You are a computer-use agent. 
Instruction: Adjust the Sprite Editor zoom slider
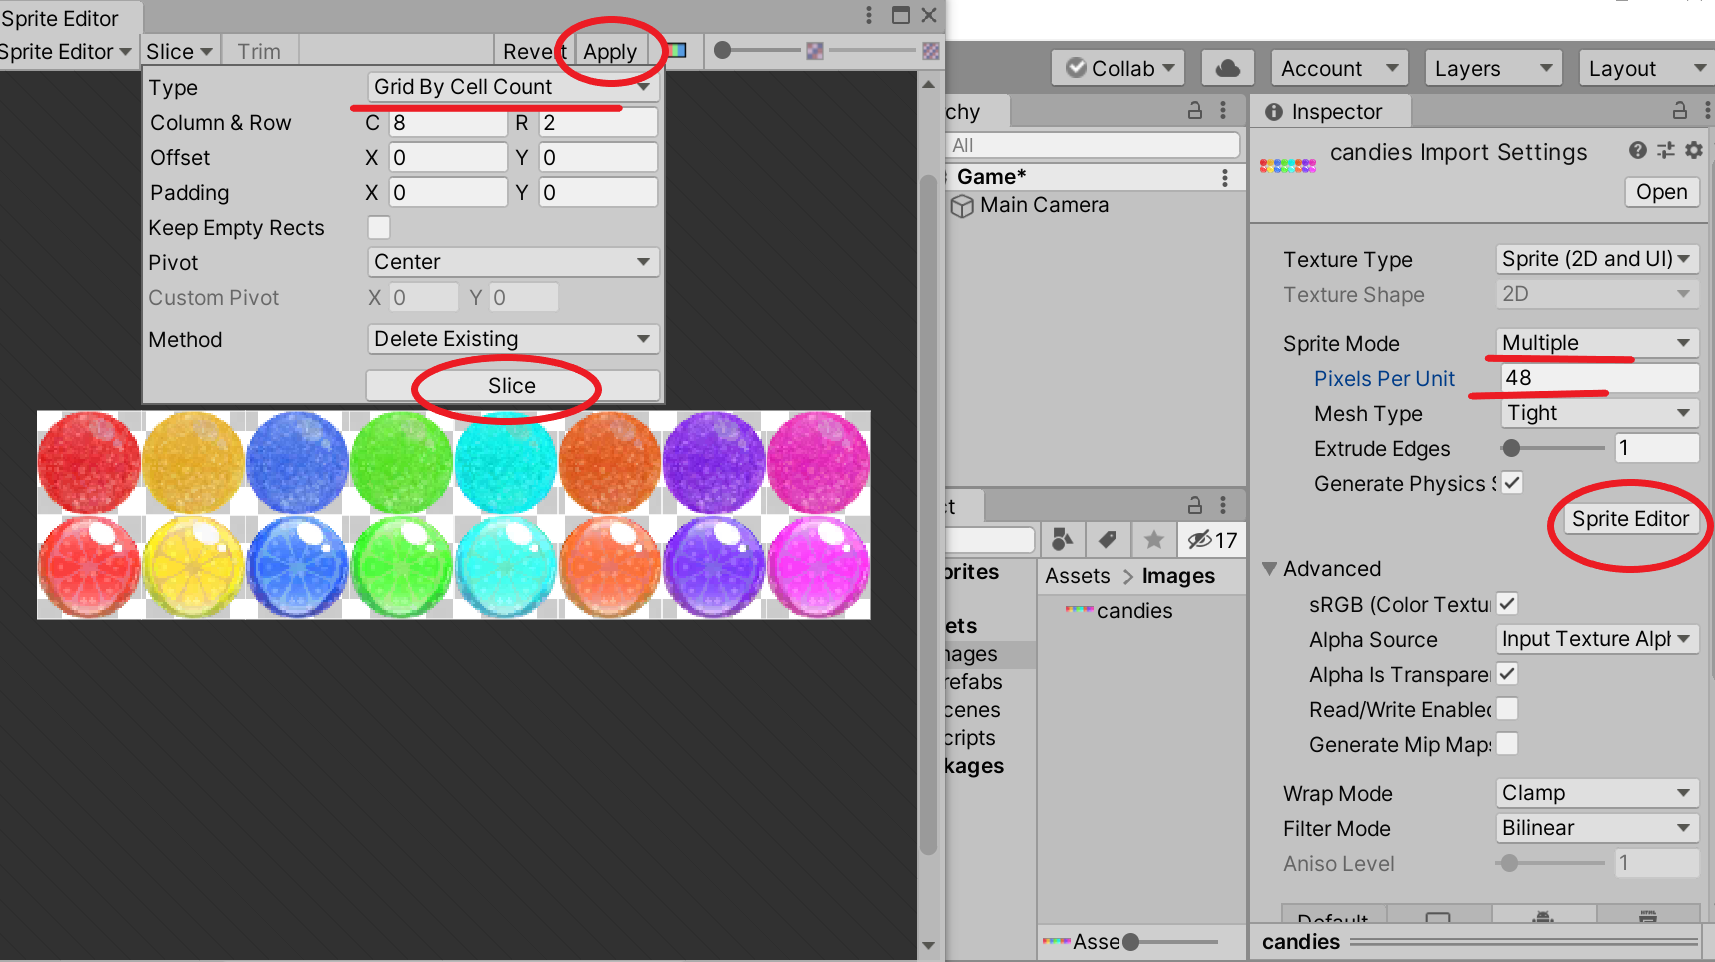tap(759, 50)
